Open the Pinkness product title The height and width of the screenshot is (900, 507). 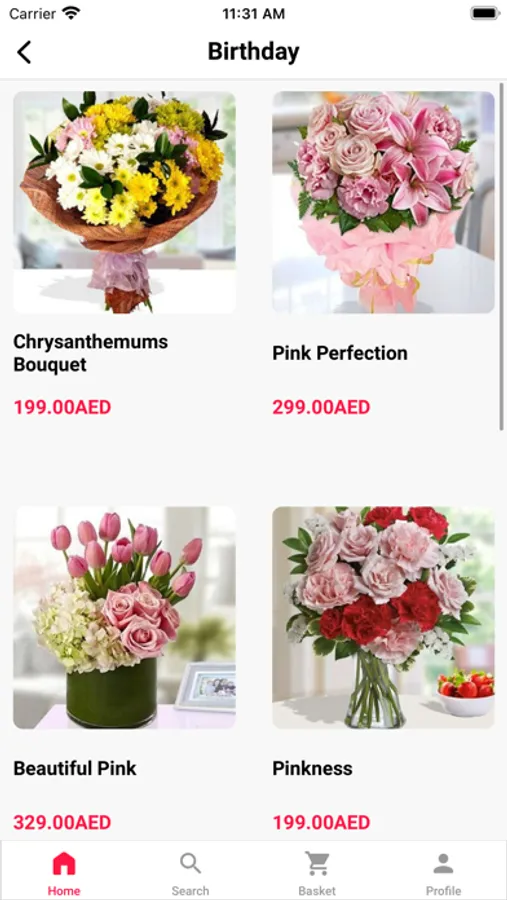pyautogui.click(x=312, y=768)
